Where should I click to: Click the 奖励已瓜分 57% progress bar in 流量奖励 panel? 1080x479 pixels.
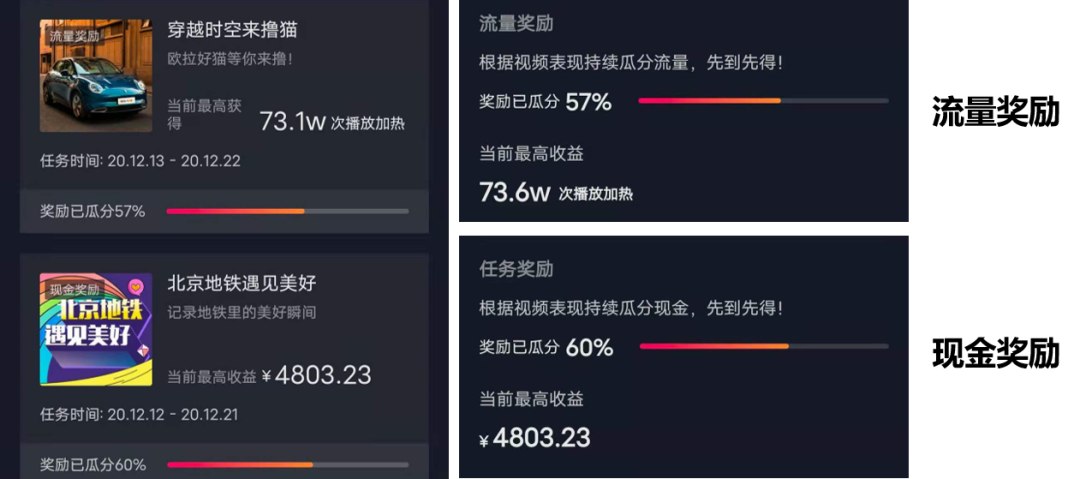pyautogui.click(x=763, y=101)
